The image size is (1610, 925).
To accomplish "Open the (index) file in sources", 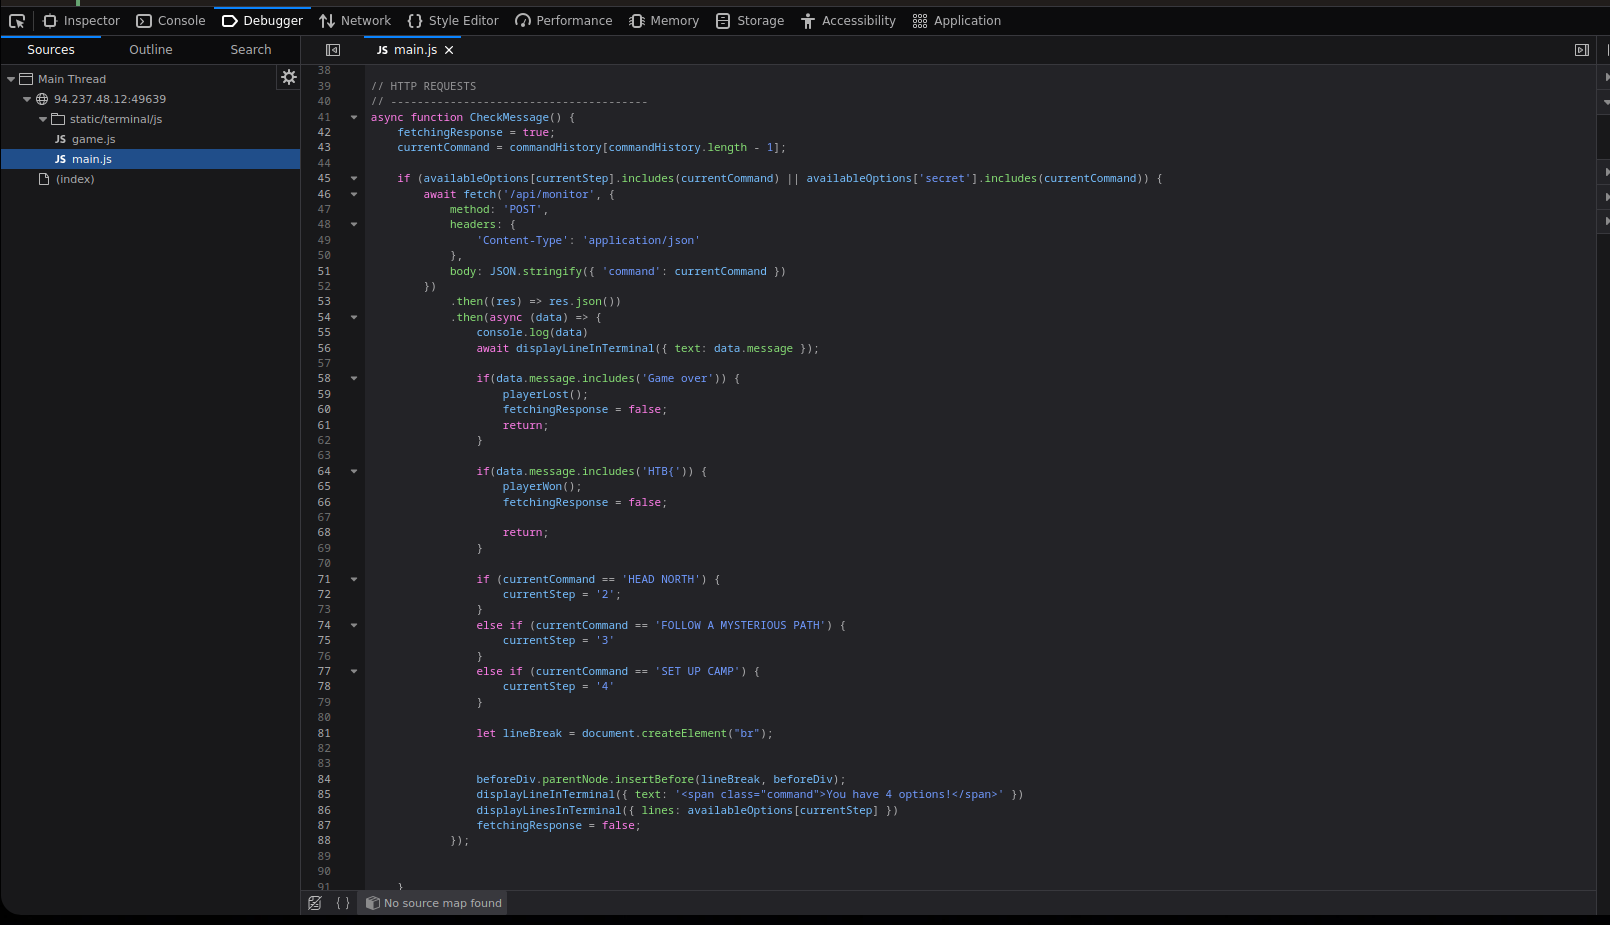I will [75, 179].
